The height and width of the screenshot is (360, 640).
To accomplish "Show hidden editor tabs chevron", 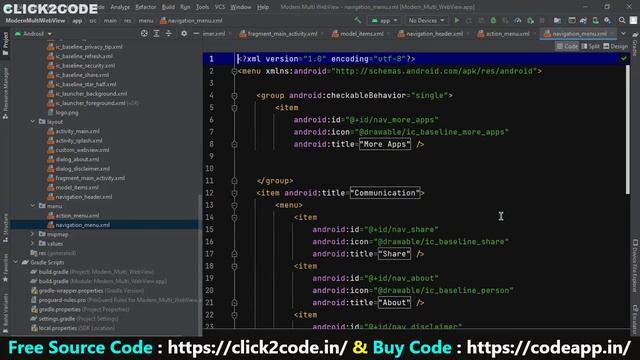I will coord(623,33).
